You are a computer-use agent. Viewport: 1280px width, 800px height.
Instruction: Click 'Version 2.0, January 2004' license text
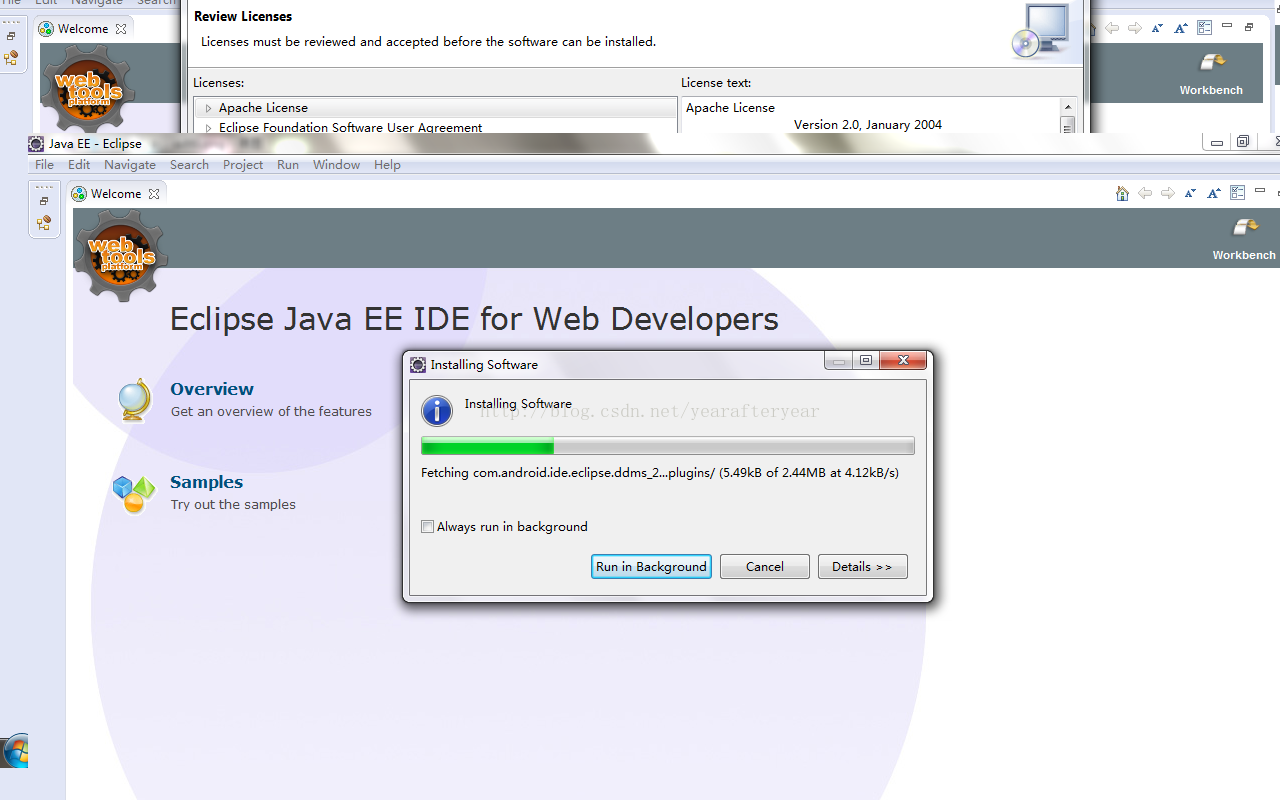(868, 125)
